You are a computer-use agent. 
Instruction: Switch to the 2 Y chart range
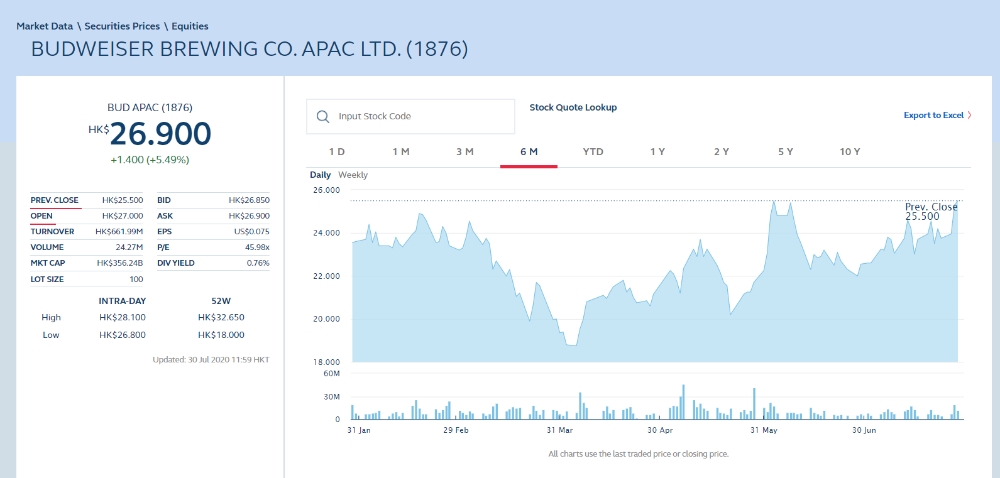(721, 152)
